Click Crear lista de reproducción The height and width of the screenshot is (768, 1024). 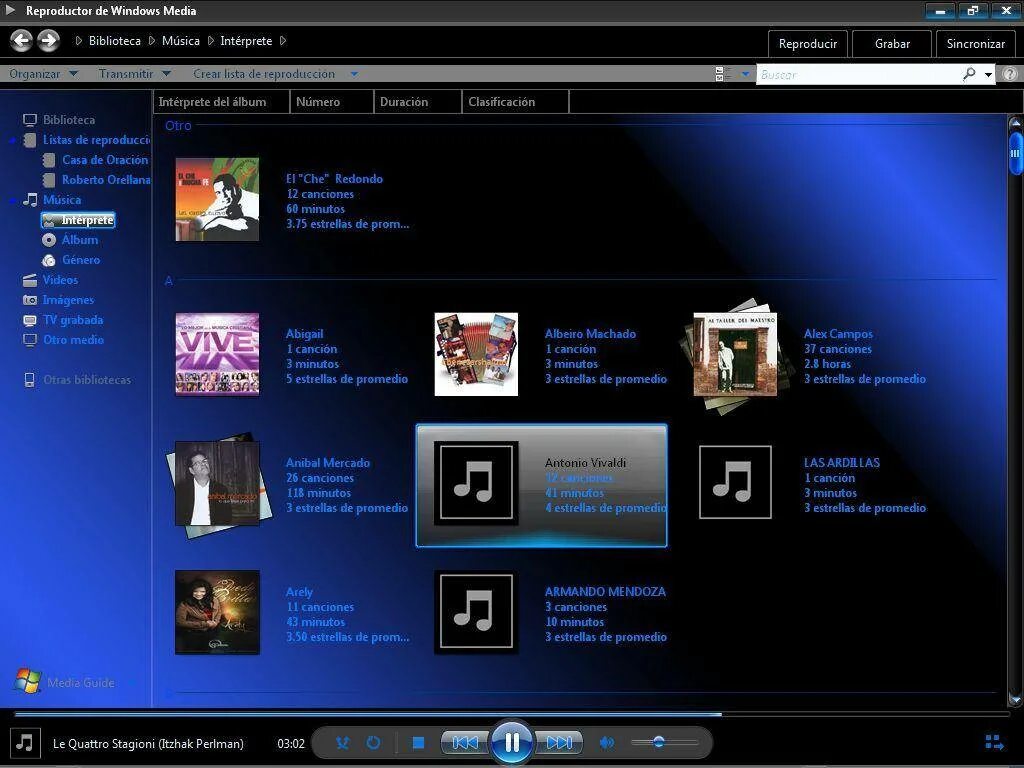pyautogui.click(x=264, y=74)
